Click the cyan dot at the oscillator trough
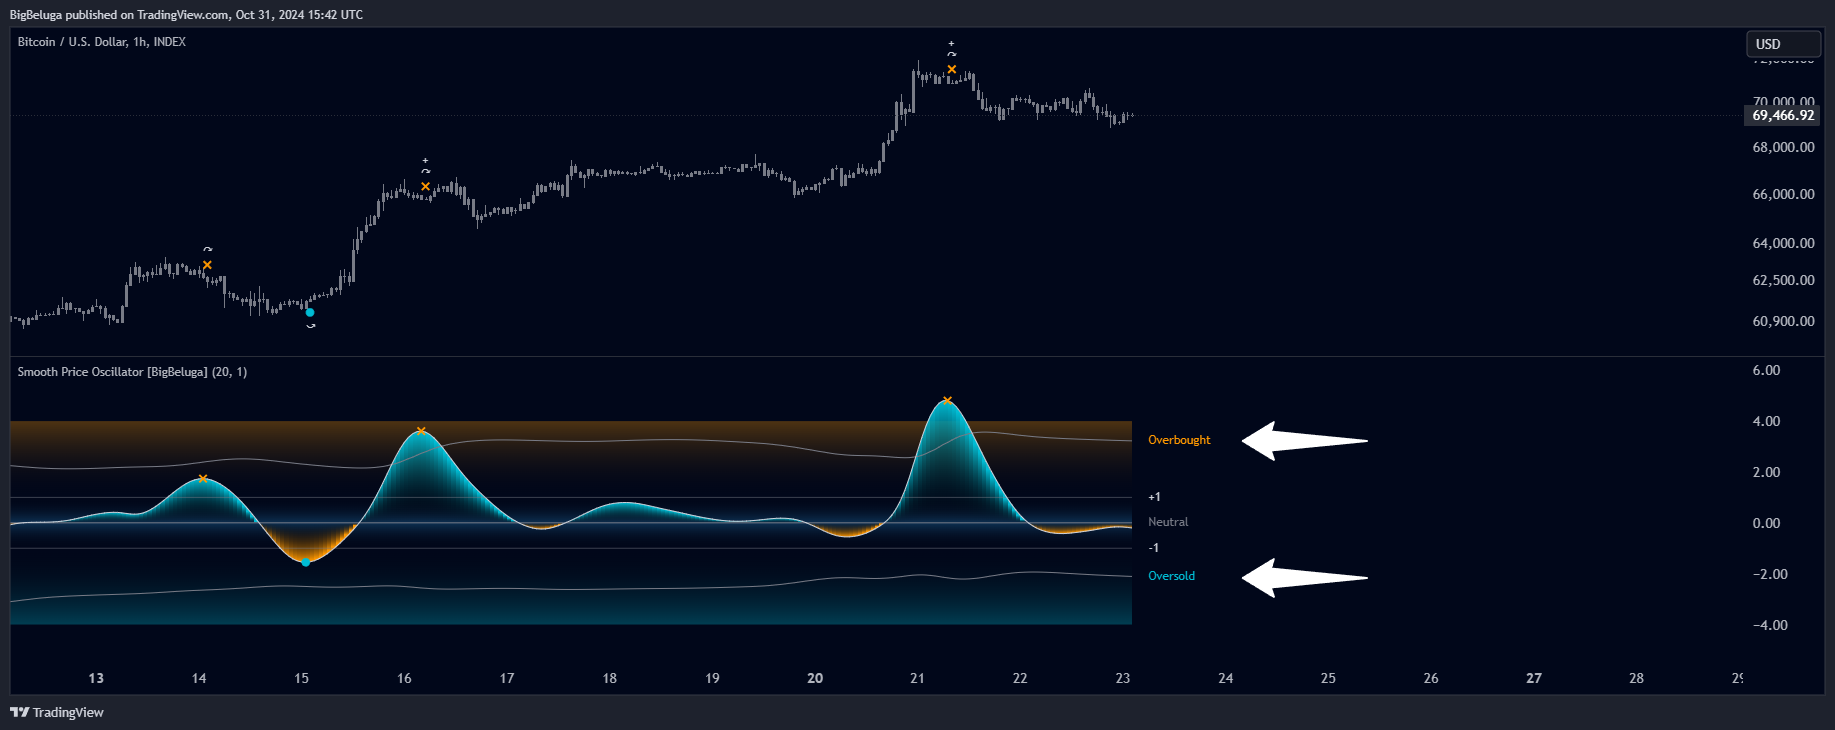This screenshot has width=1835, height=730. coord(306,562)
